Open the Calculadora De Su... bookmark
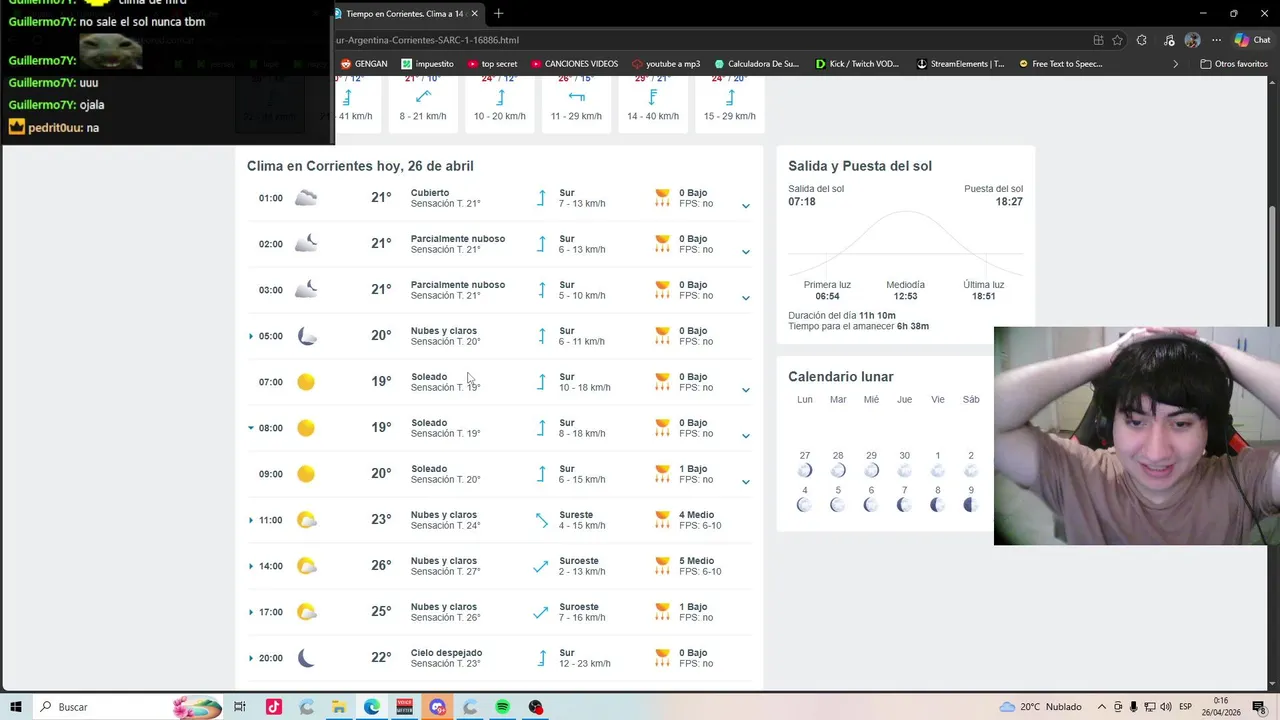Viewport: 1280px width, 720px height. click(x=756, y=64)
